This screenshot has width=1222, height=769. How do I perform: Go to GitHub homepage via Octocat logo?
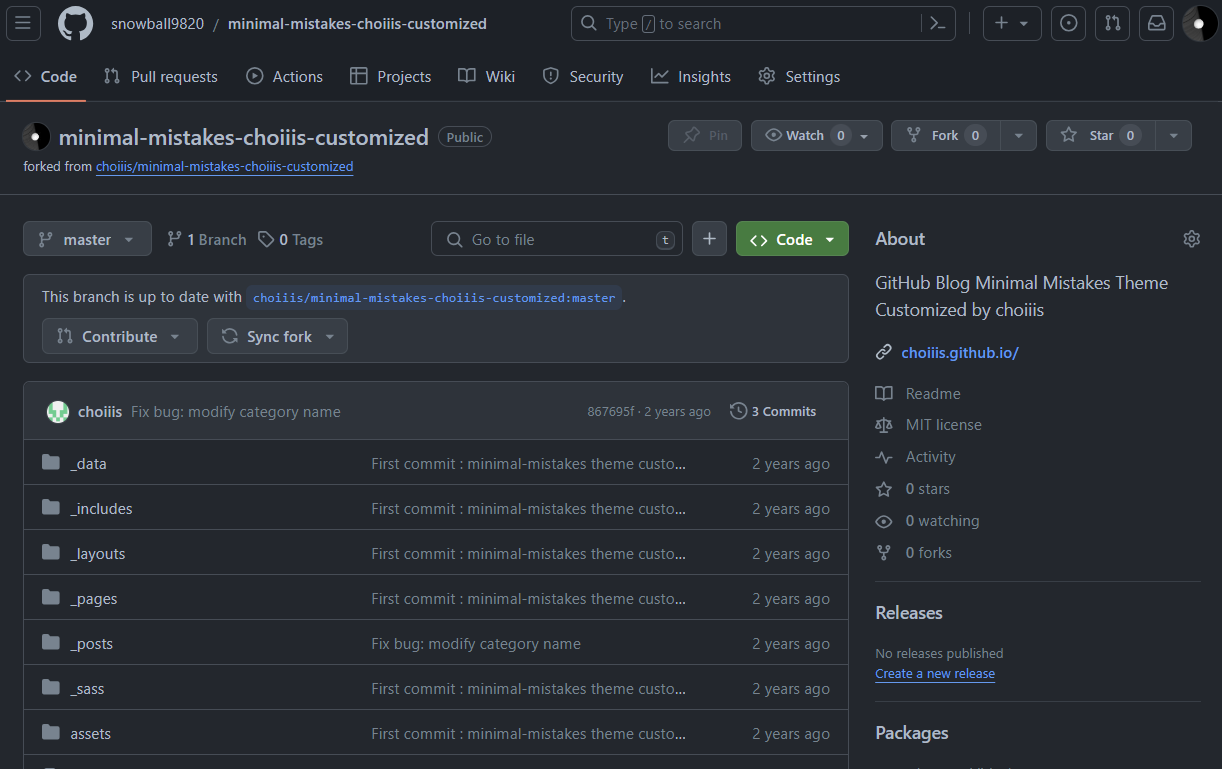(75, 23)
